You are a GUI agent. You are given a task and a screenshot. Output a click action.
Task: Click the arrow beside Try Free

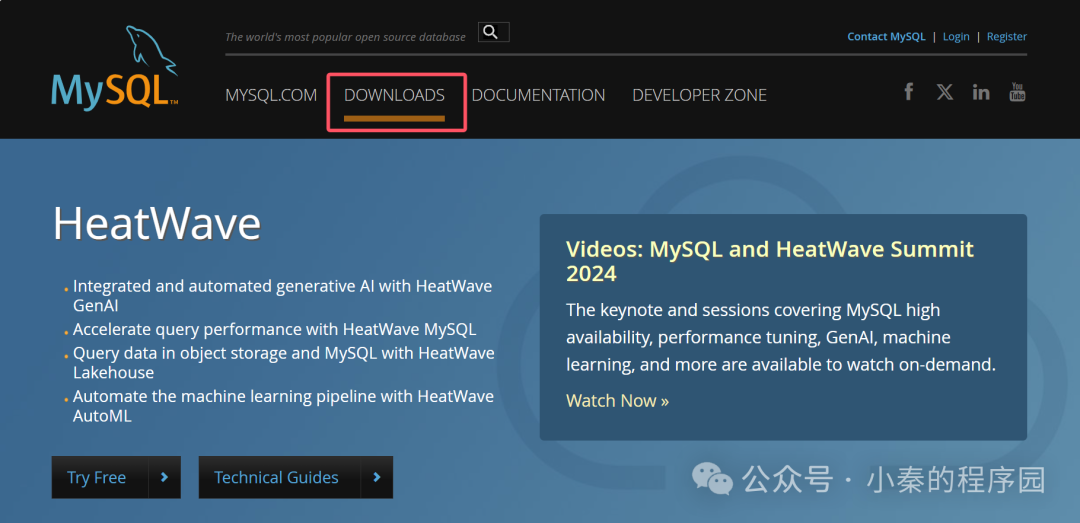click(164, 477)
